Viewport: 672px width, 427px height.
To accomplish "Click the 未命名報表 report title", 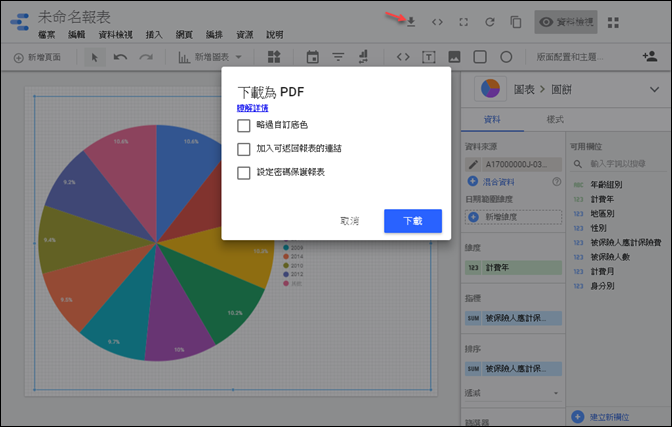I will 74,17.
